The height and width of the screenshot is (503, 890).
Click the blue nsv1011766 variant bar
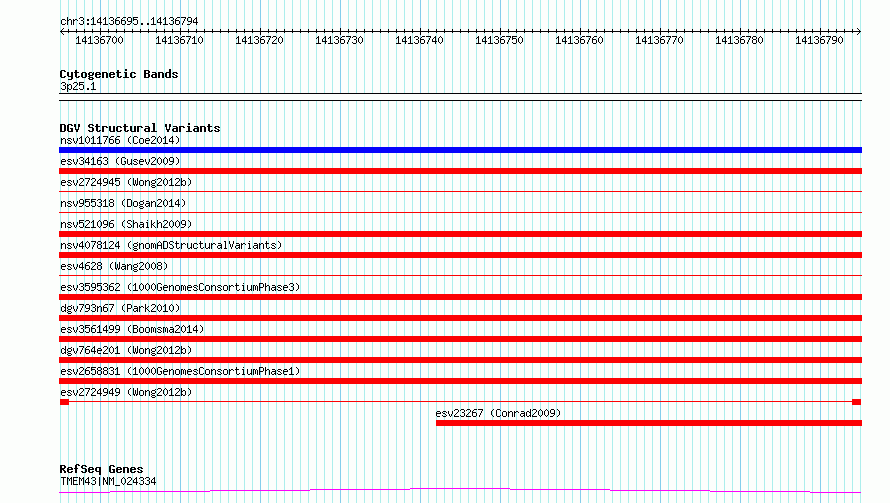click(460, 150)
